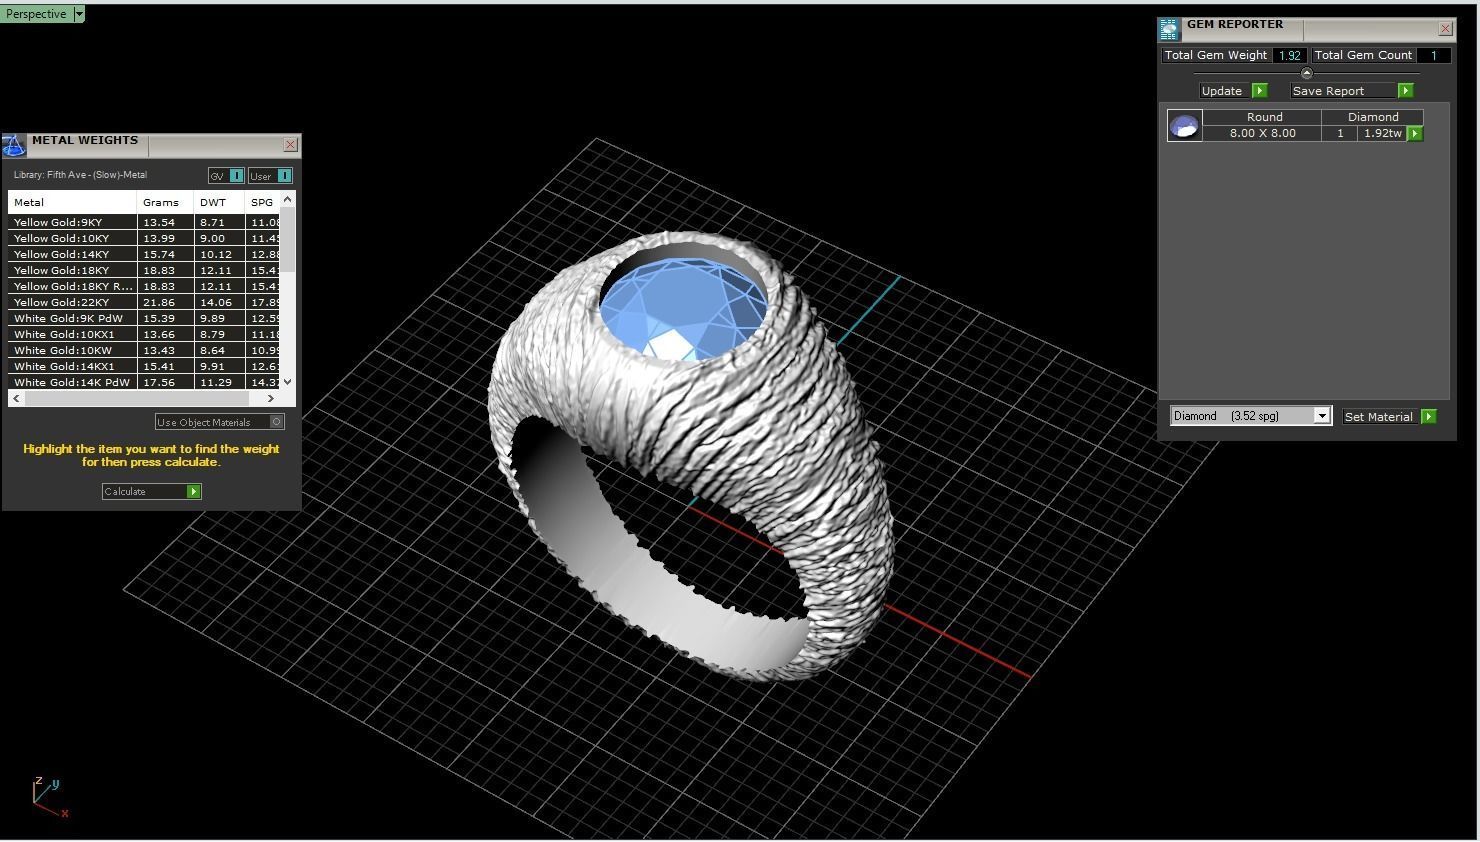This screenshot has width=1480, height=842.
Task: Click the green arrow on the gem row
Action: point(1415,133)
